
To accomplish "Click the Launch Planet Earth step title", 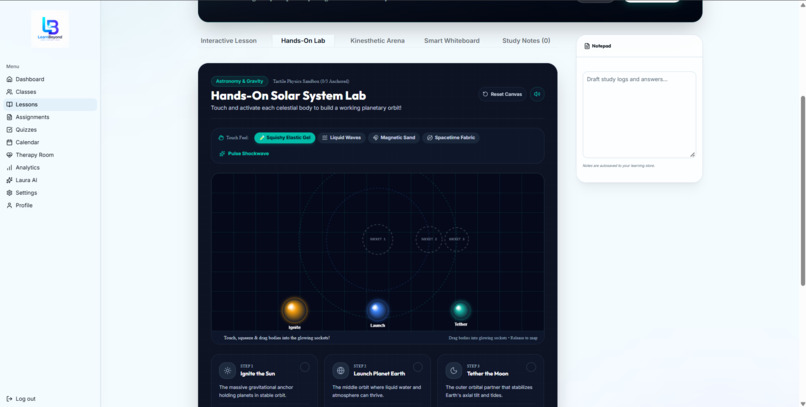I will (x=379, y=374).
